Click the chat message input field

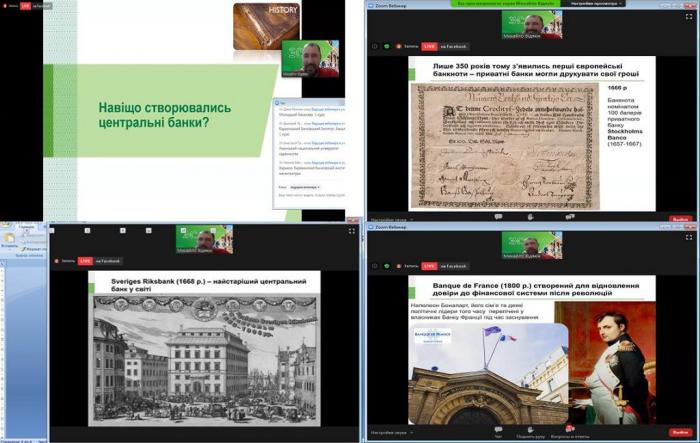pos(310,198)
